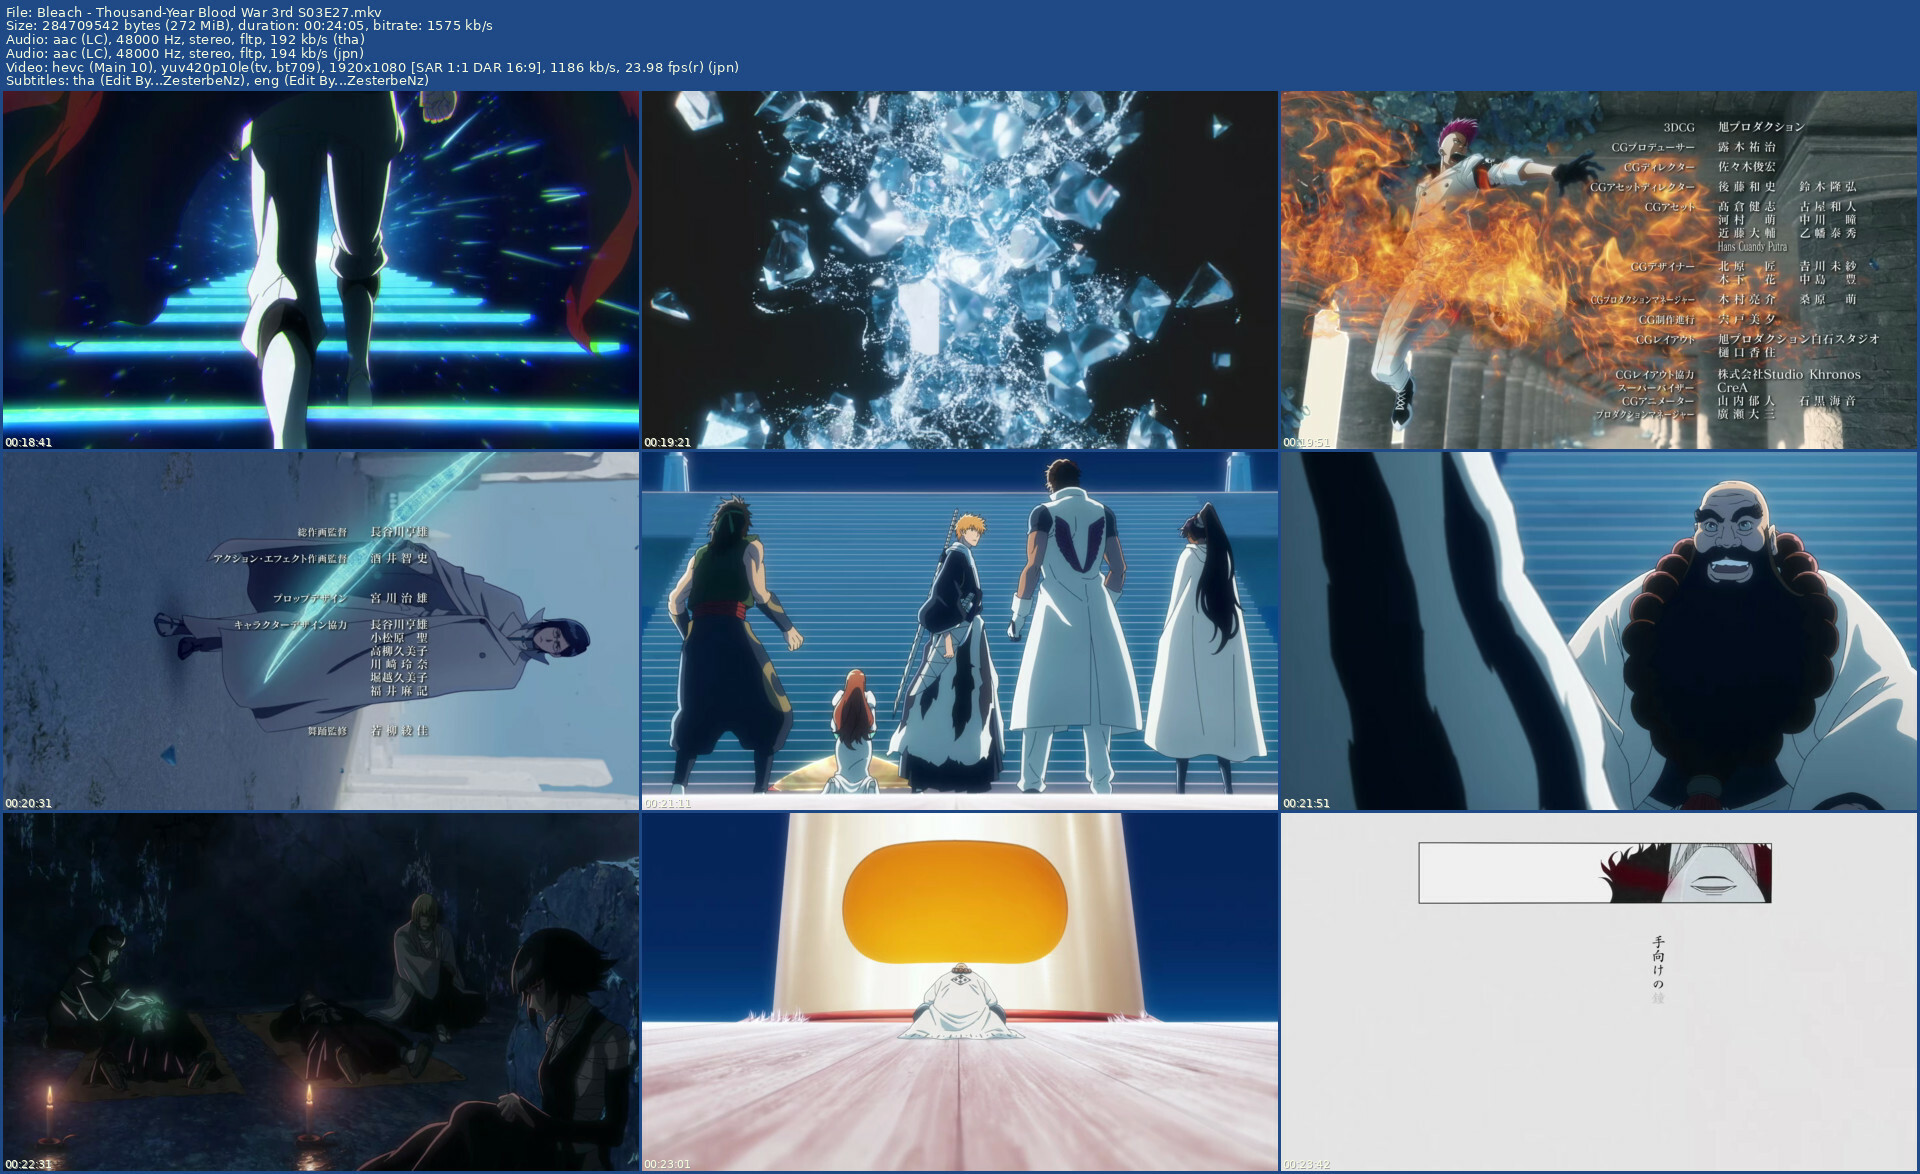This screenshot has height=1174, width=1920.
Task: Click the credits thumbnail at 00:20:31
Action: coord(321,631)
